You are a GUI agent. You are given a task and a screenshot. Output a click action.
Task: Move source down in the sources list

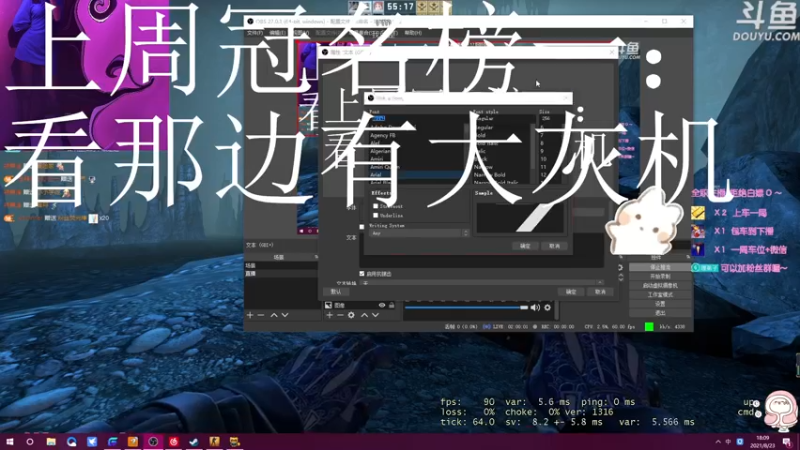click(376, 315)
